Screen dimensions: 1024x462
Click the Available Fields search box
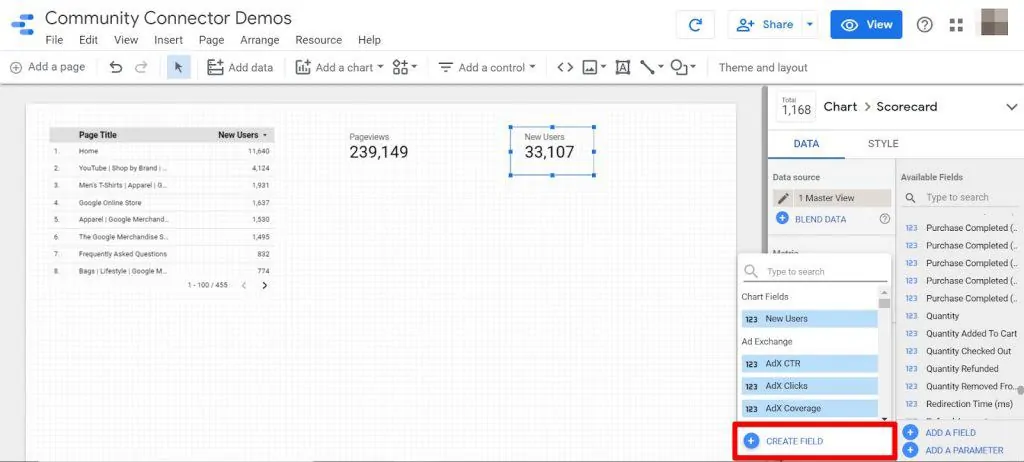[x=961, y=197]
